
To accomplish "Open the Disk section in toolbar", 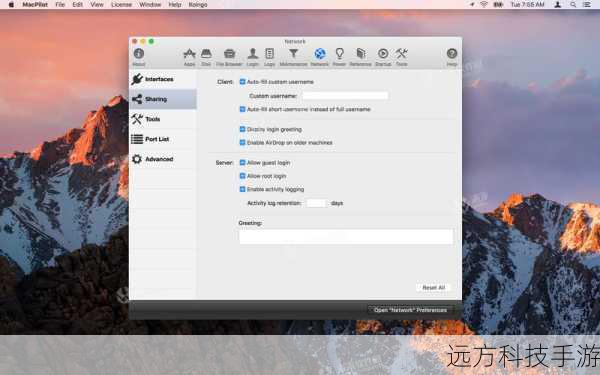I will click(206, 57).
